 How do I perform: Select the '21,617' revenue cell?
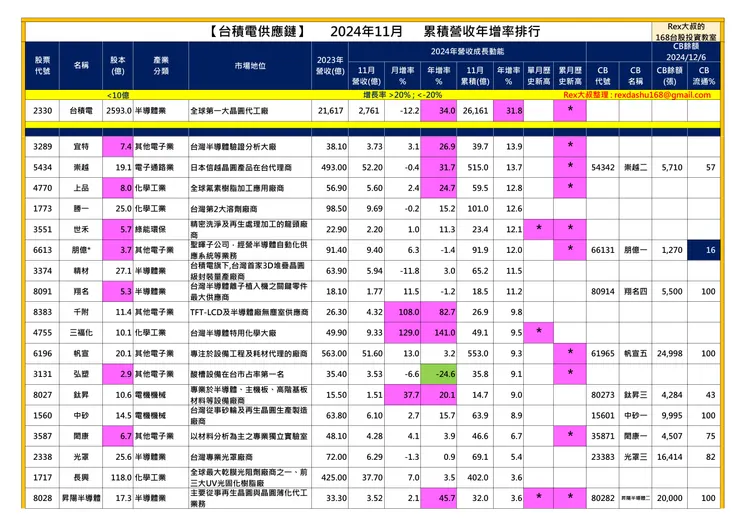tap(330, 110)
